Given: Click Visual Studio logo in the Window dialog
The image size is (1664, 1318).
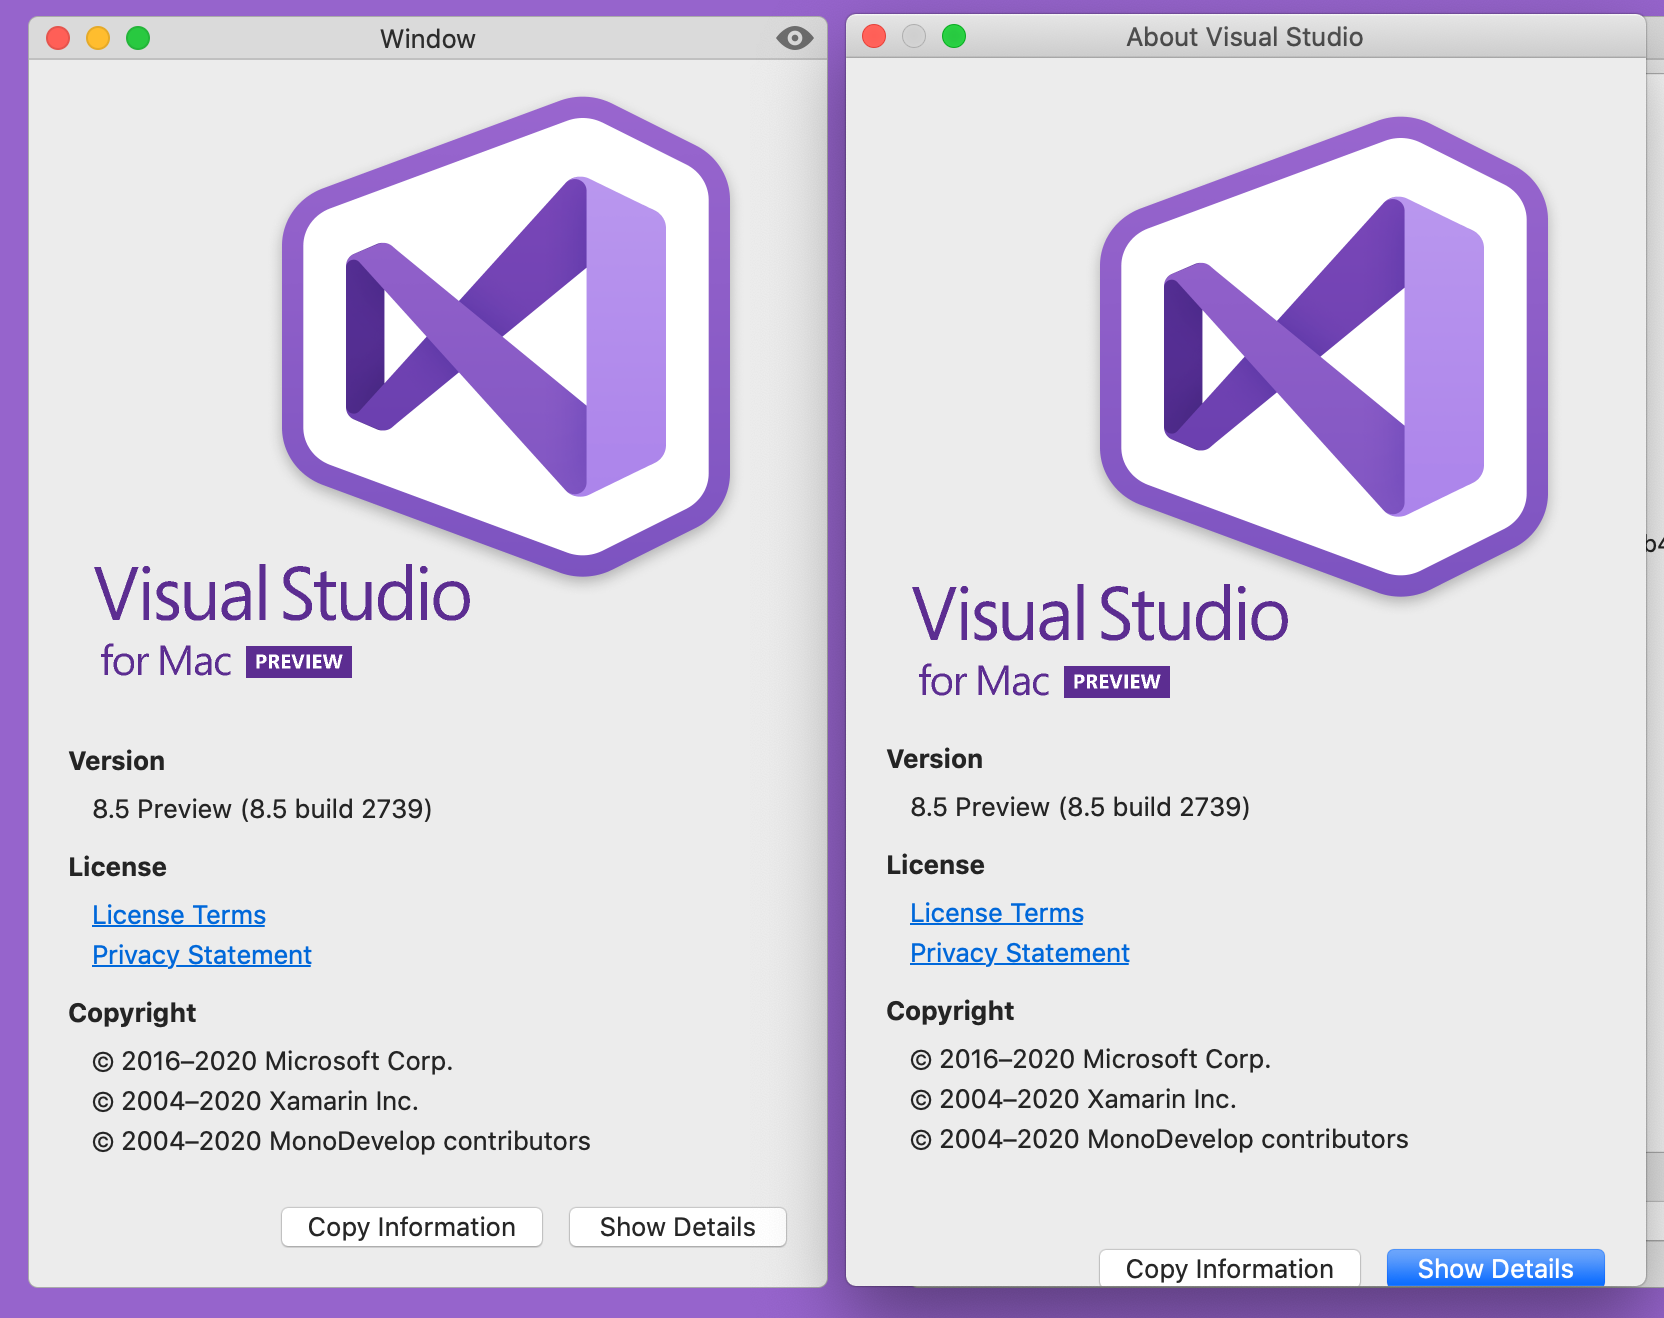Looking at the screenshot, I should (506, 337).
